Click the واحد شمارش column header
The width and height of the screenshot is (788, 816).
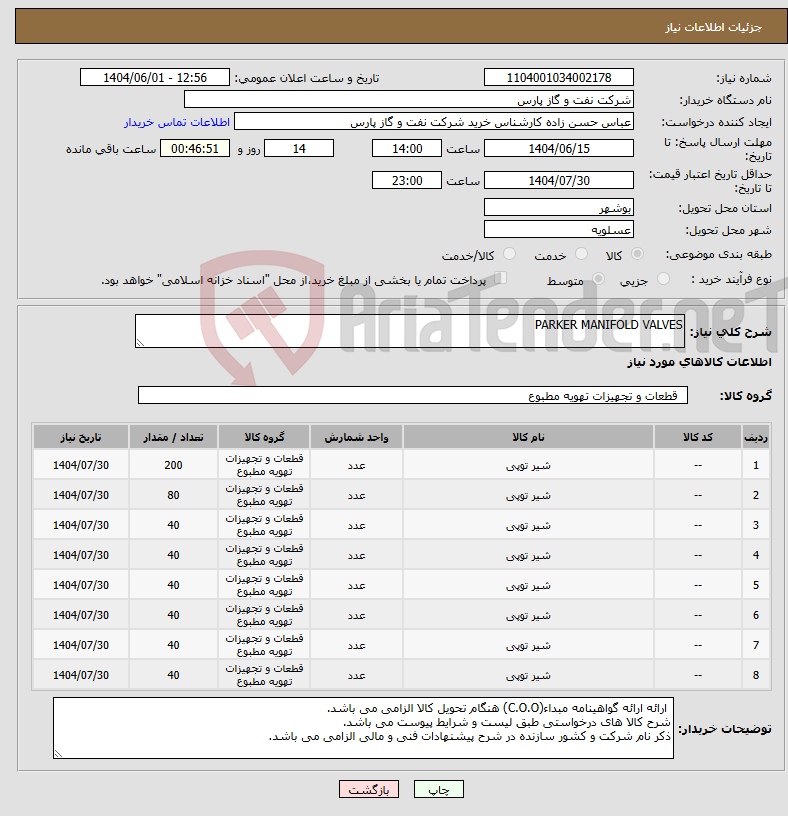point(357,437)
